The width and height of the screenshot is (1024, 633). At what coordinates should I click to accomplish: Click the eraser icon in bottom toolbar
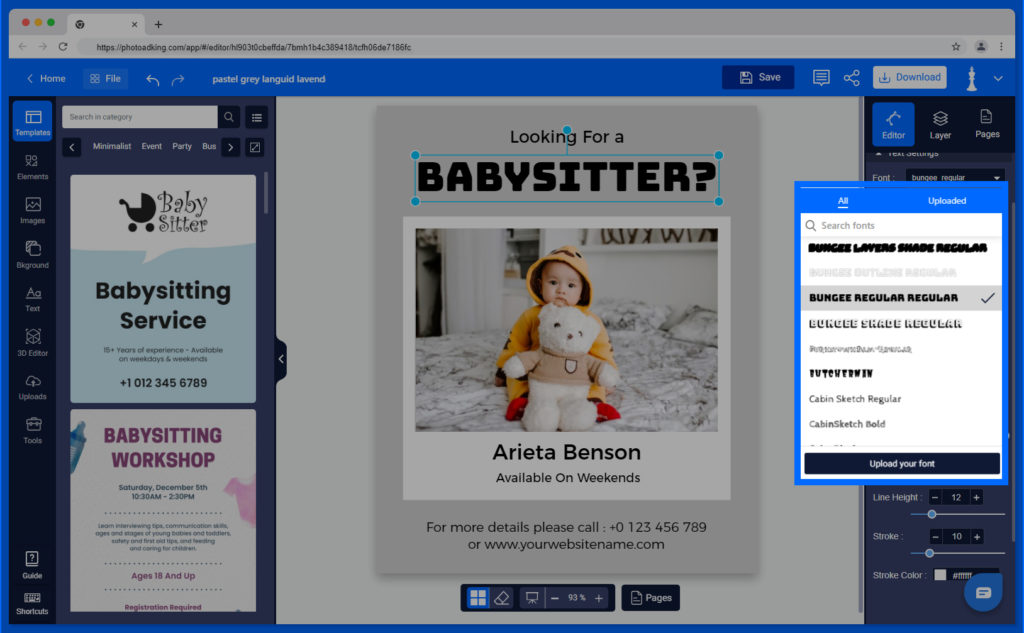502,598
